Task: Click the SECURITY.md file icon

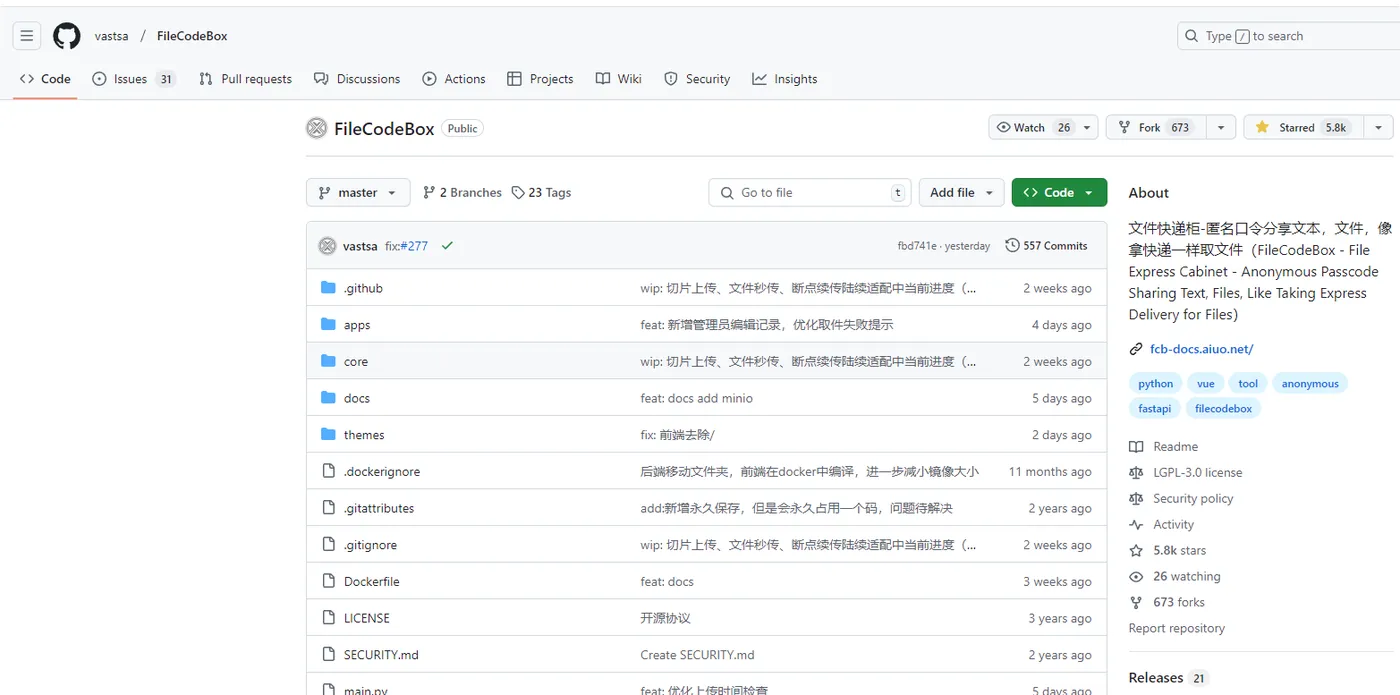Action: (x=328, y=655)
